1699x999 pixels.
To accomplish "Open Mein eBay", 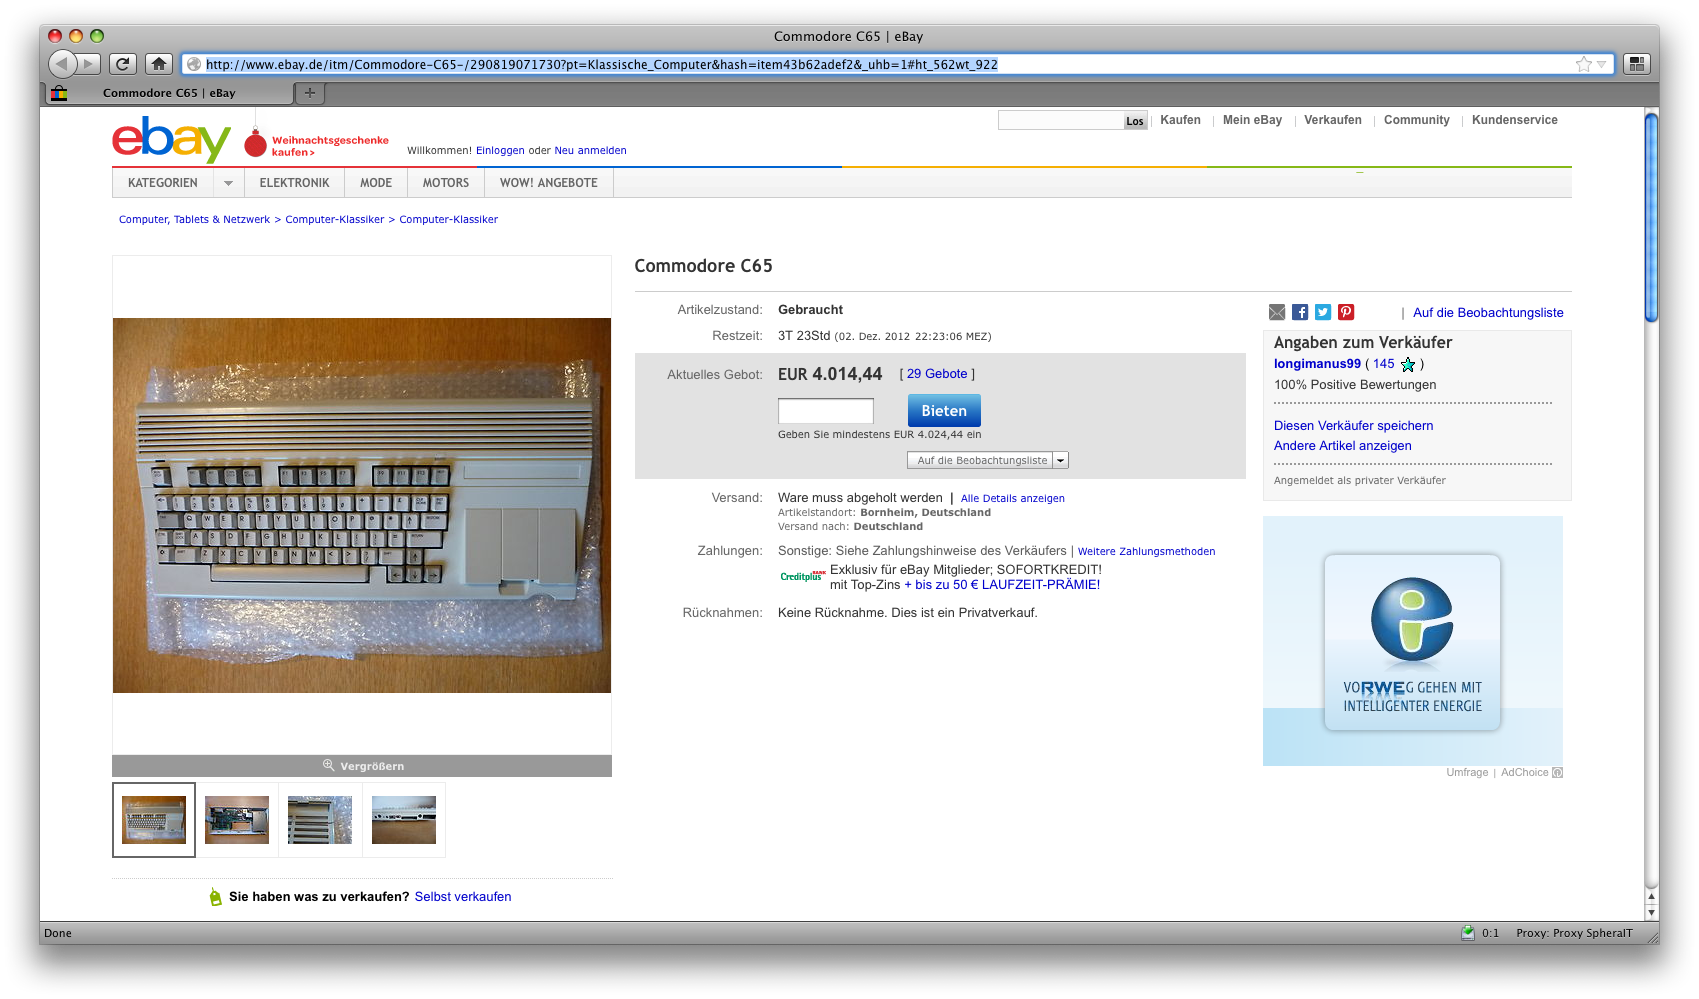I will pyautogui.click(x=1252, y=120).
